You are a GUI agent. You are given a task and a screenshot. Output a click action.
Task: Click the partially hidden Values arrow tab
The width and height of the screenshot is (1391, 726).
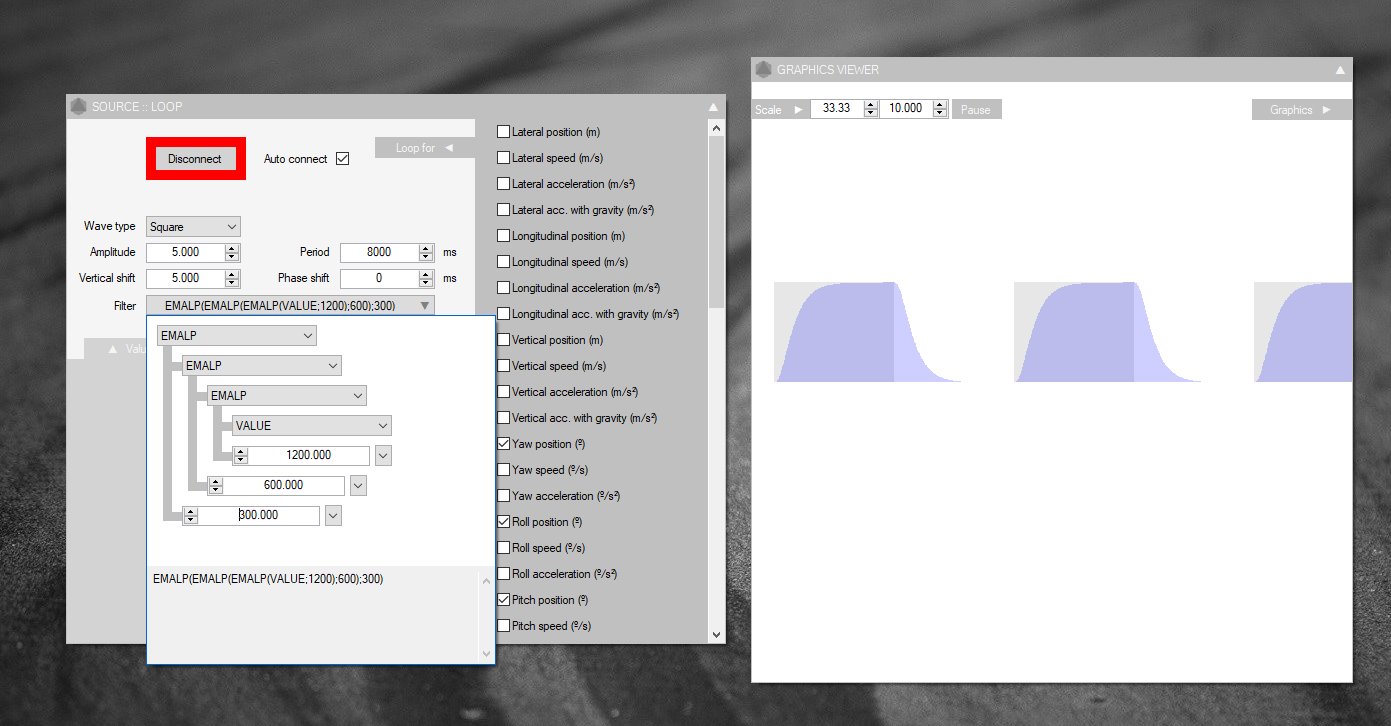click(x=115, y=349)
